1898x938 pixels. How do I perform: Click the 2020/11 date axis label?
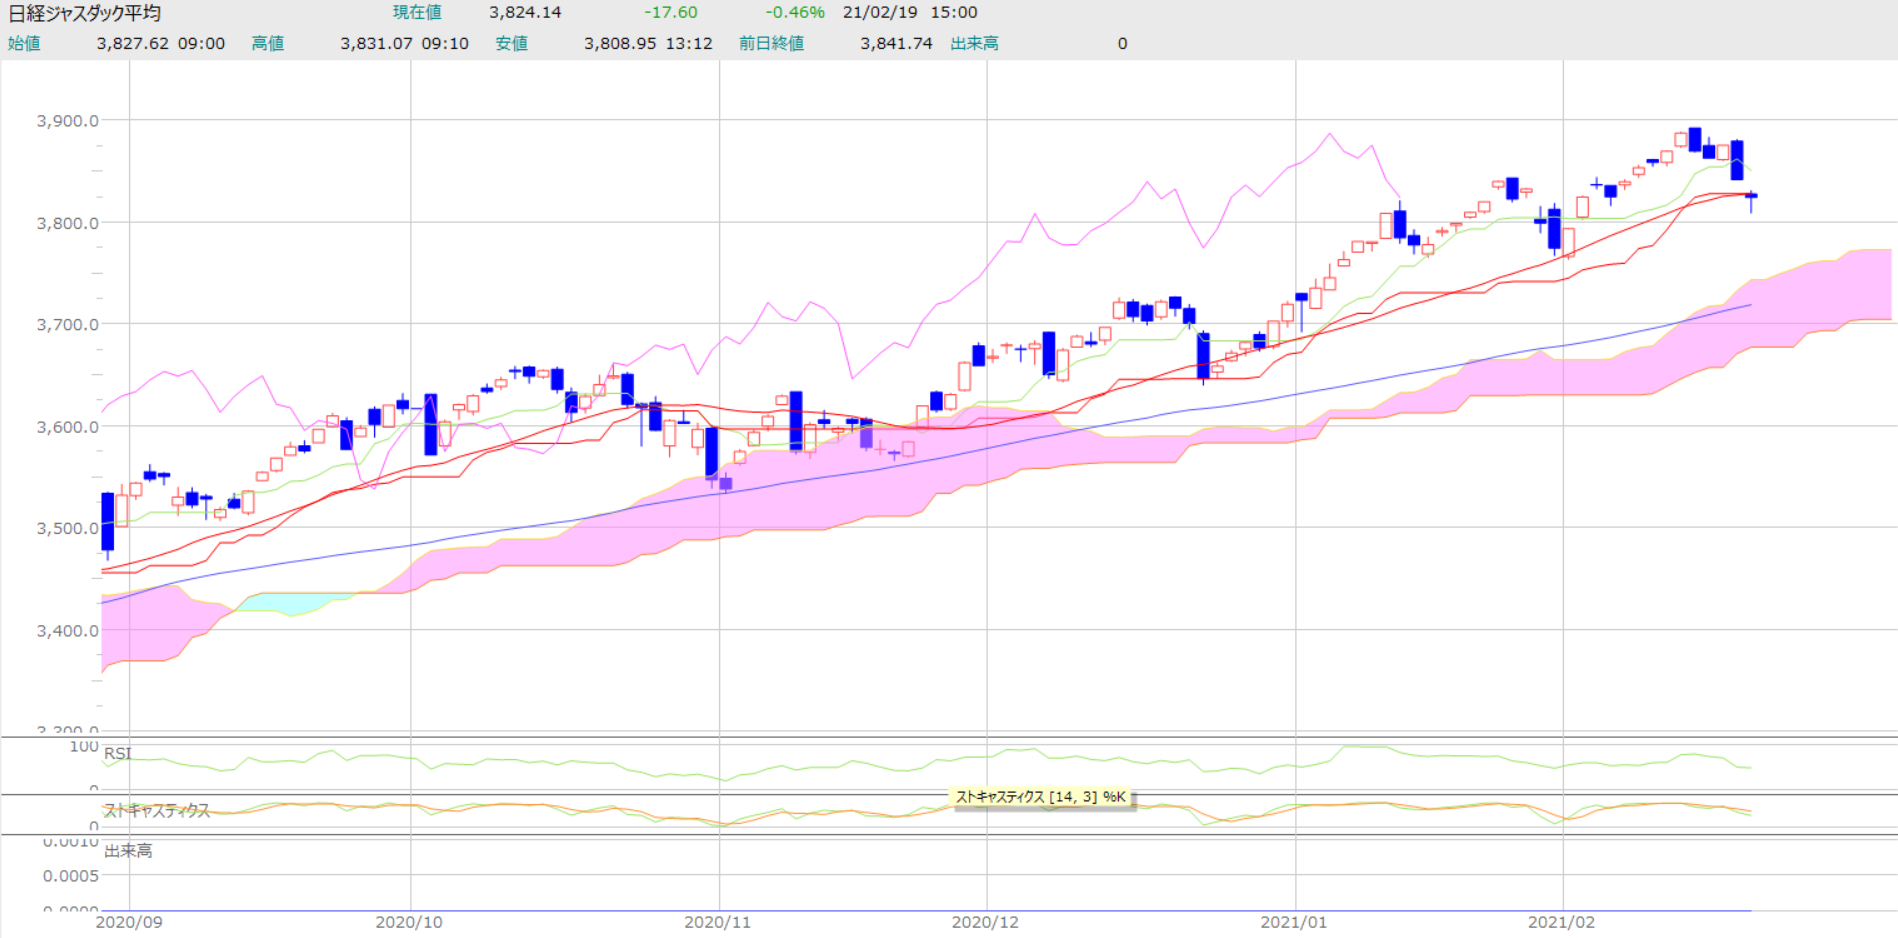tap(718, 922)
